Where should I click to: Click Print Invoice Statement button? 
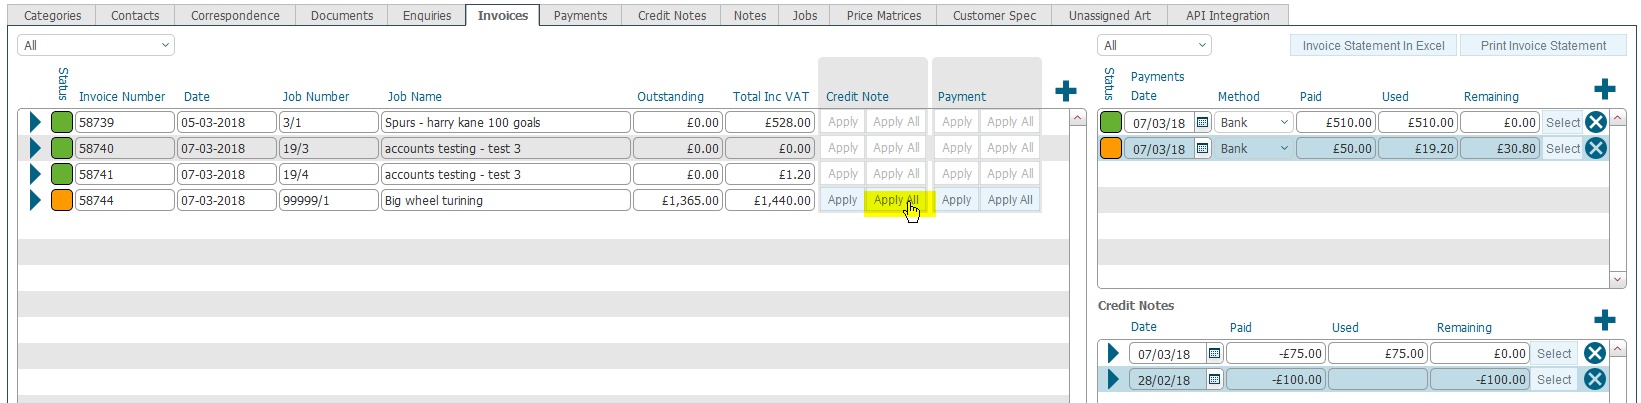1543,45
